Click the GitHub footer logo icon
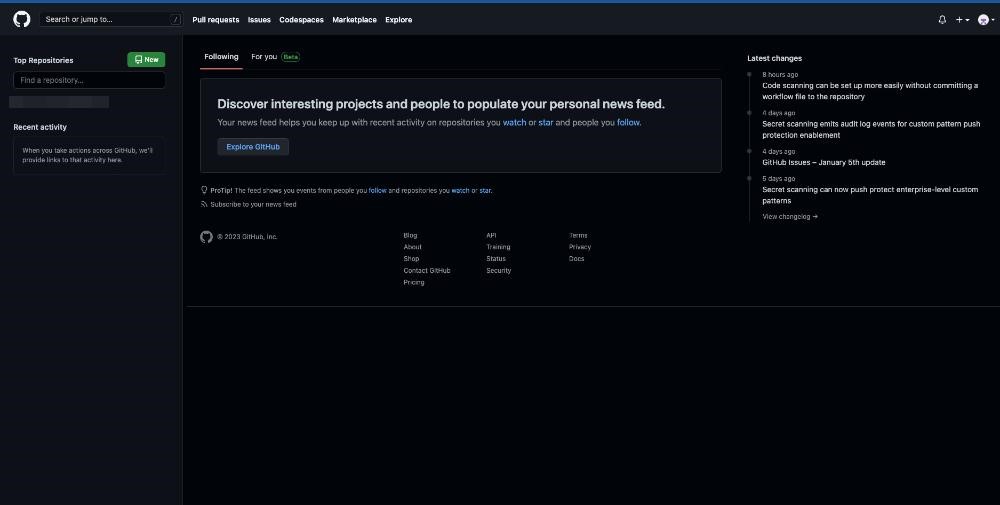1000x505 pixels. click(x=206, y=237)
